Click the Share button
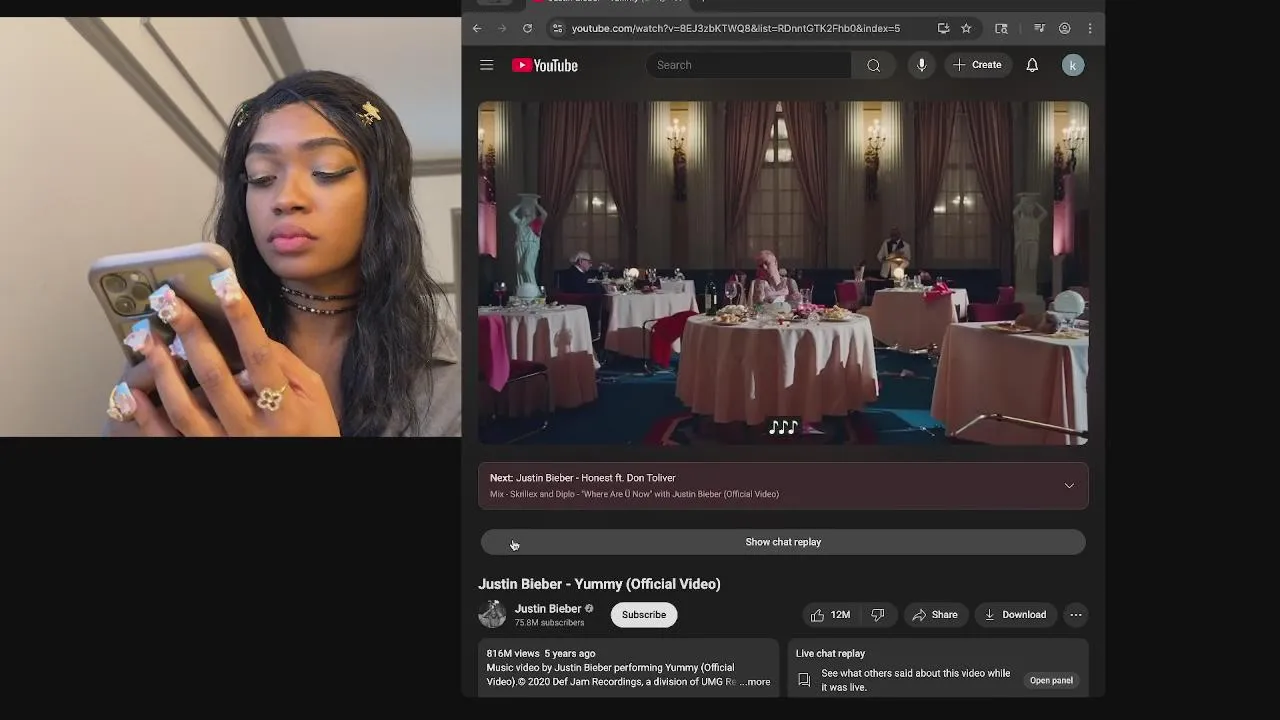 click(935, 615)
